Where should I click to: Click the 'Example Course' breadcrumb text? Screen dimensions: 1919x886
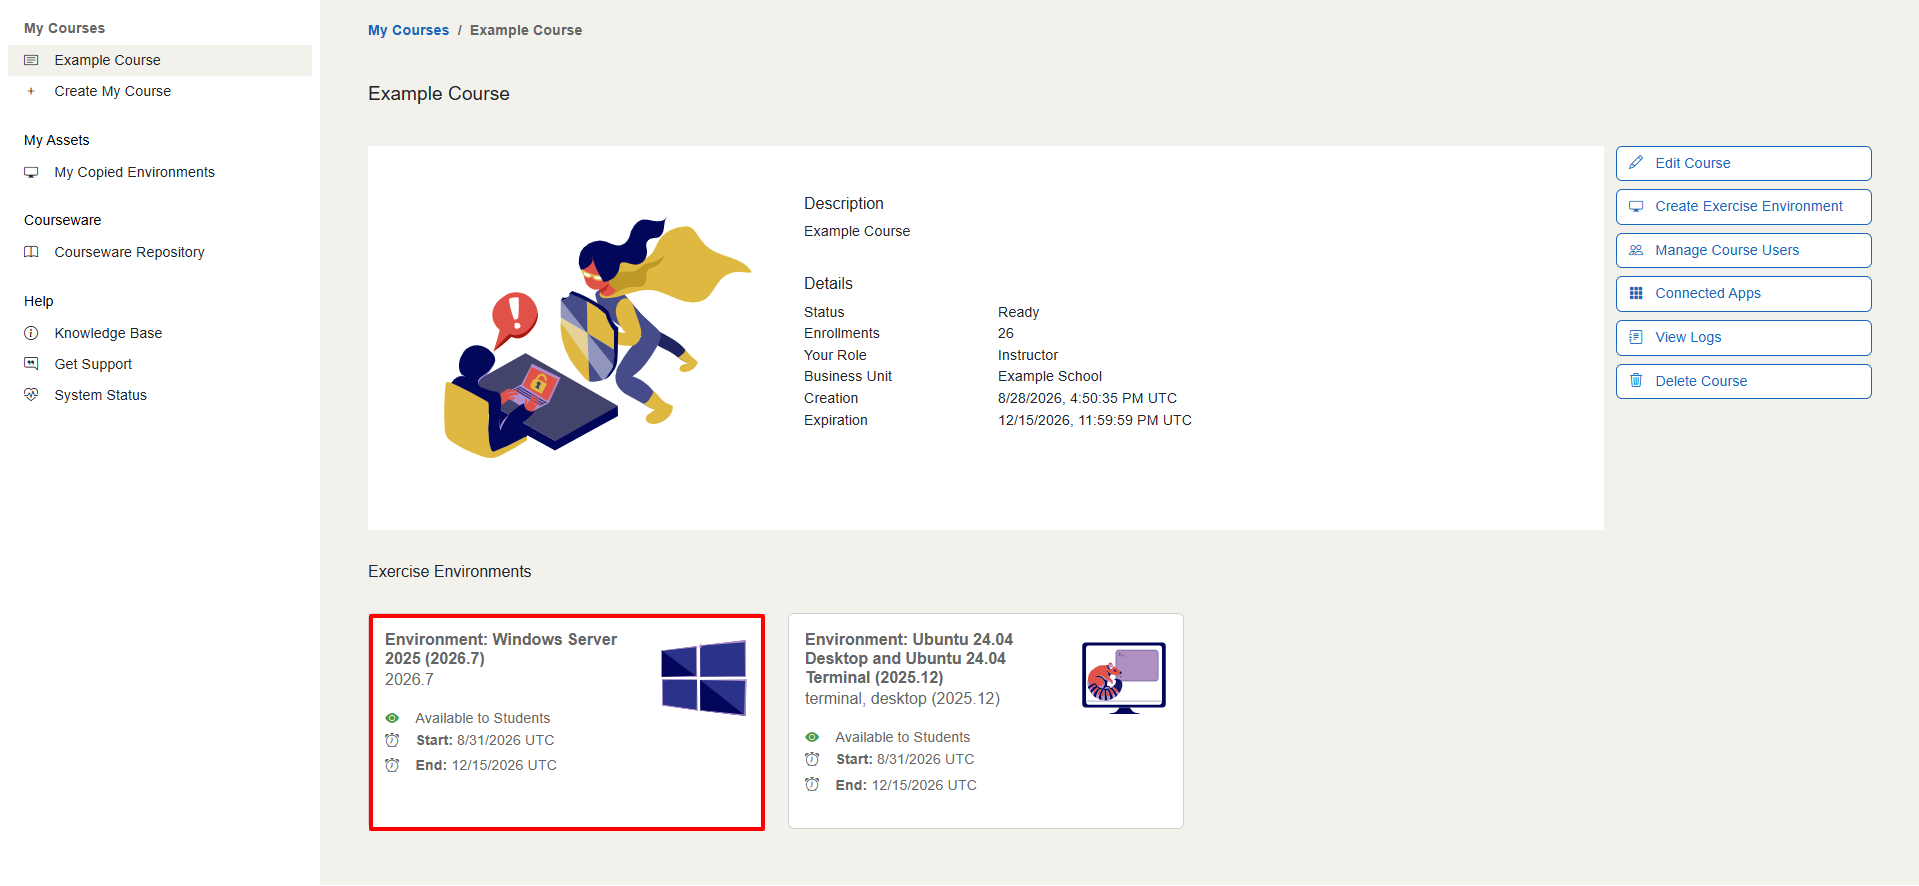coord(526,30)
